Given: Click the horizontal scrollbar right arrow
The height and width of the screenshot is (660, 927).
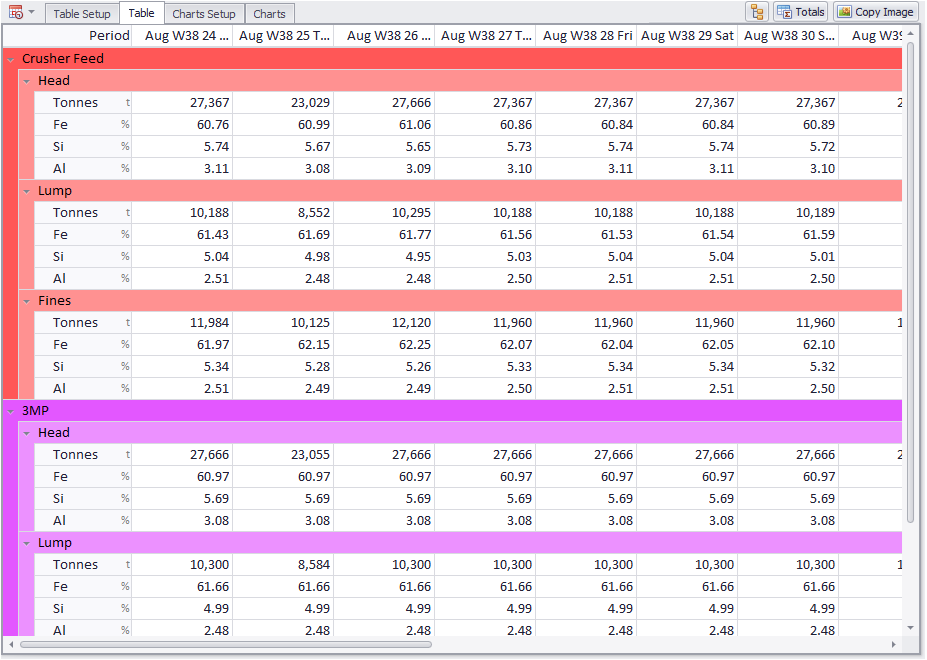Looking at the screenshot, I should point(893,645).
